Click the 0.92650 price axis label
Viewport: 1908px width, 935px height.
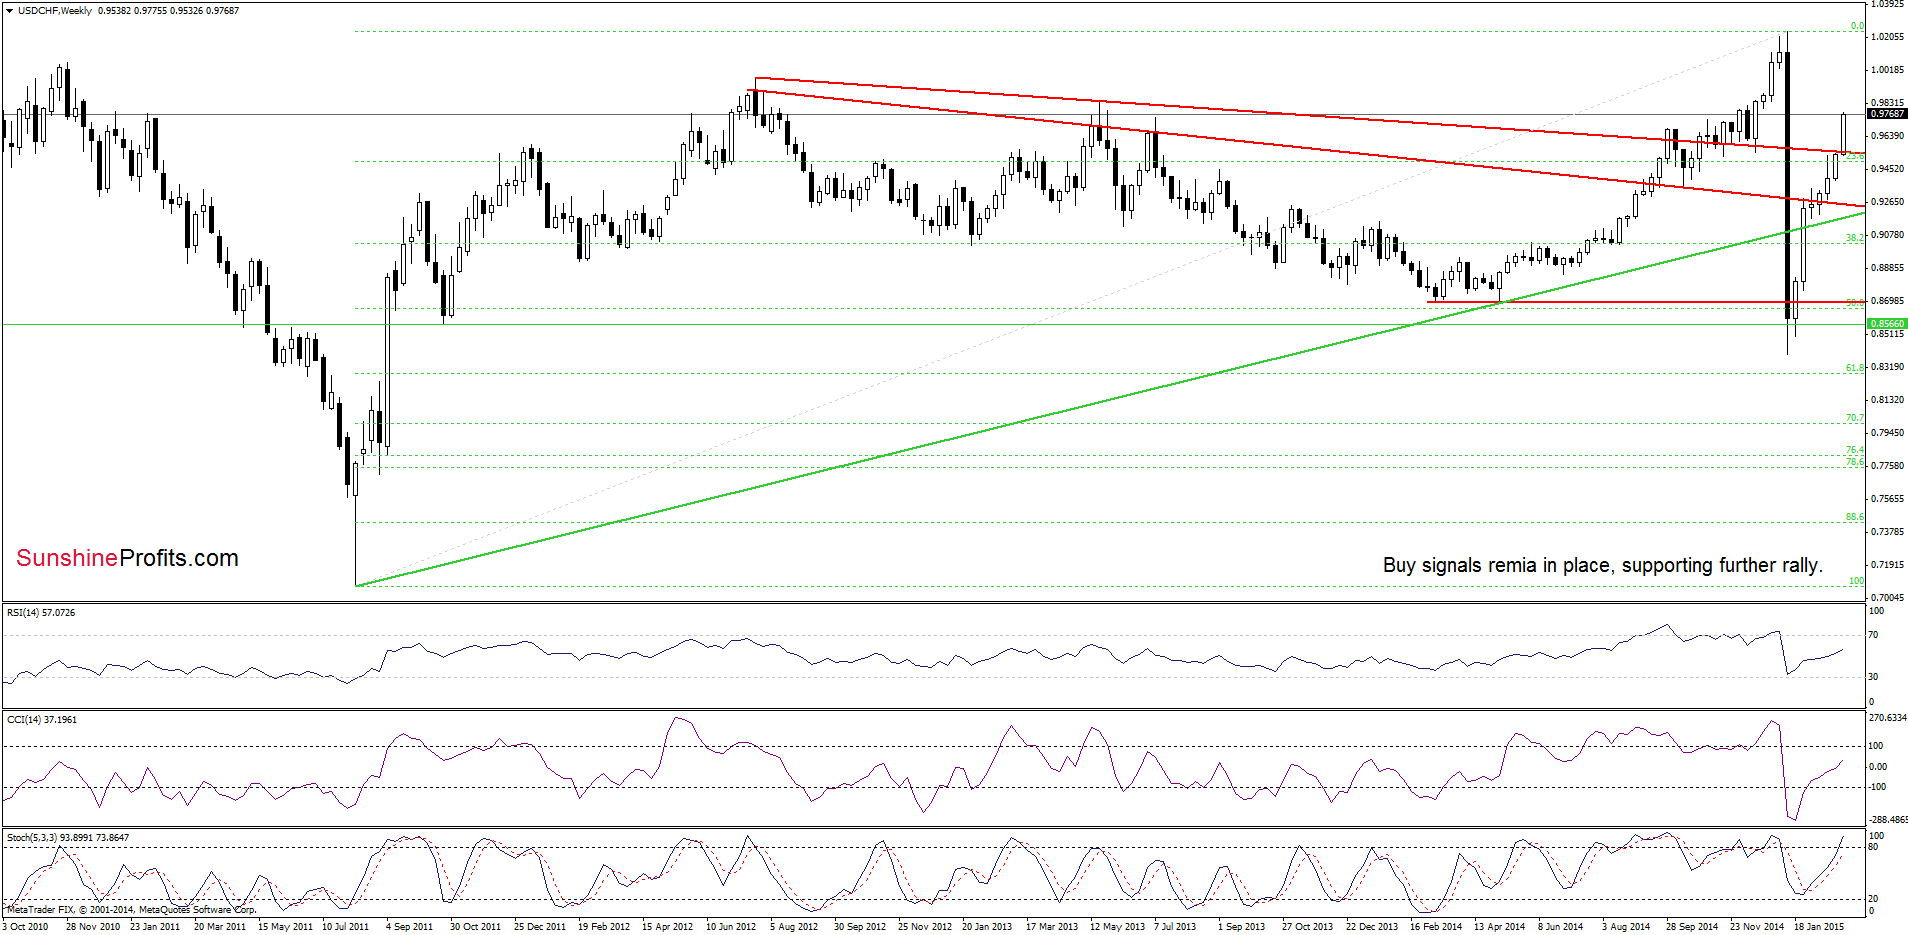pos(1886,202)
